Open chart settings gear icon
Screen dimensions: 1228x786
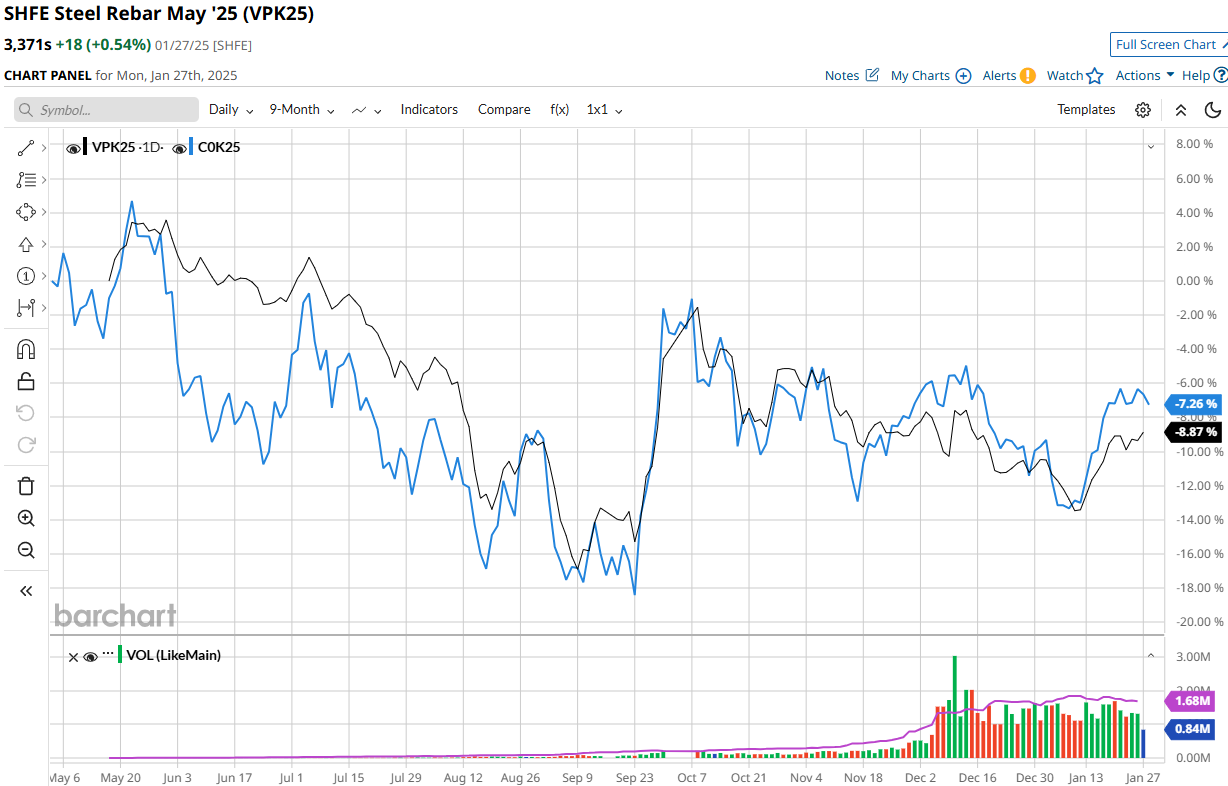1143,110
